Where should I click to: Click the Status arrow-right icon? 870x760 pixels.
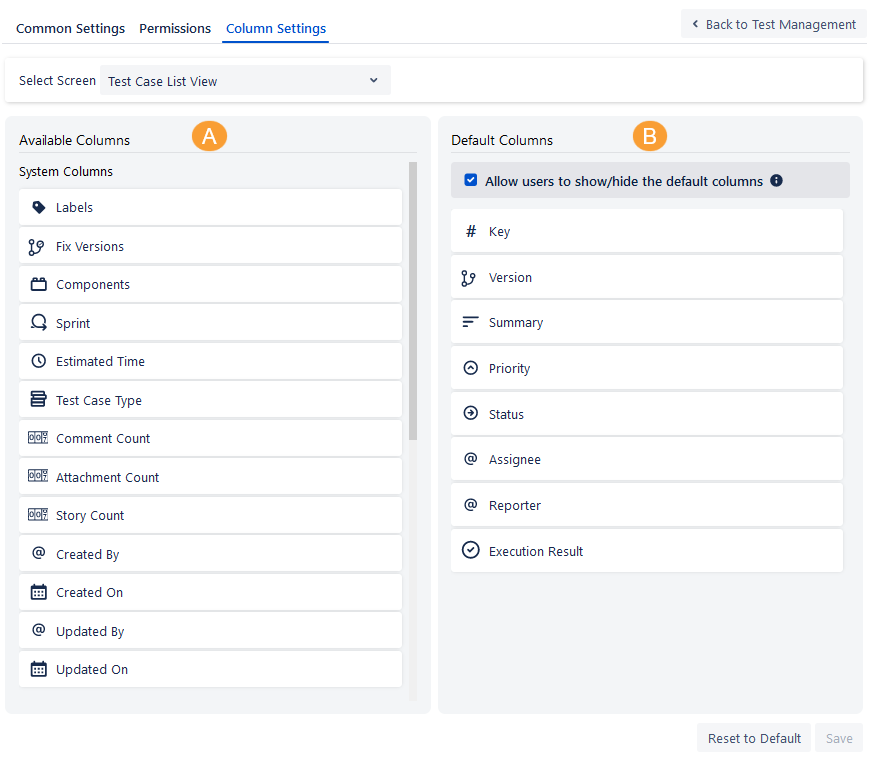[x=471, y=413]
